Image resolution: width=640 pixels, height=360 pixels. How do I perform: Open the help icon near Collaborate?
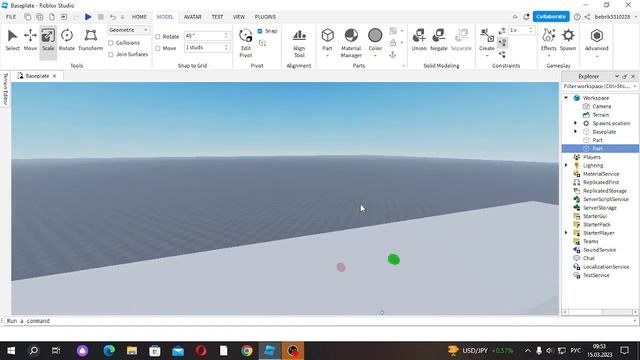(577, 17)
